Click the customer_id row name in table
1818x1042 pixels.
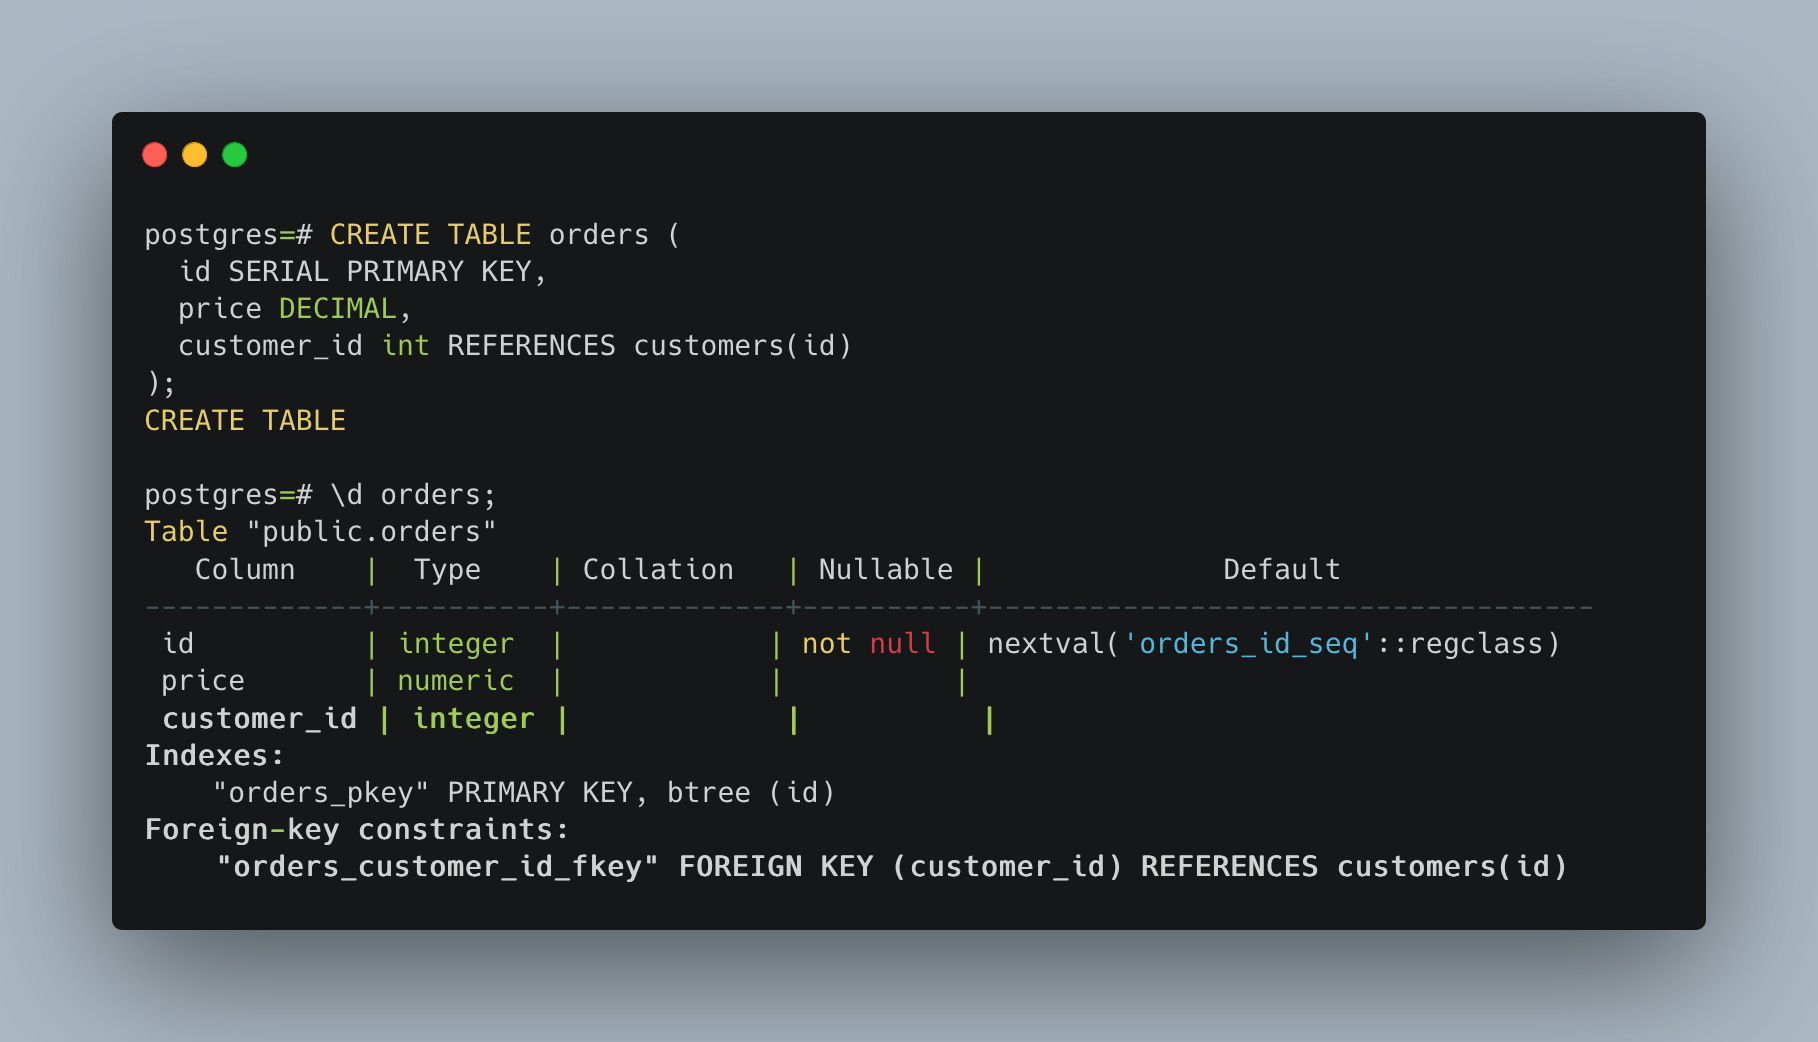[259, 719]
